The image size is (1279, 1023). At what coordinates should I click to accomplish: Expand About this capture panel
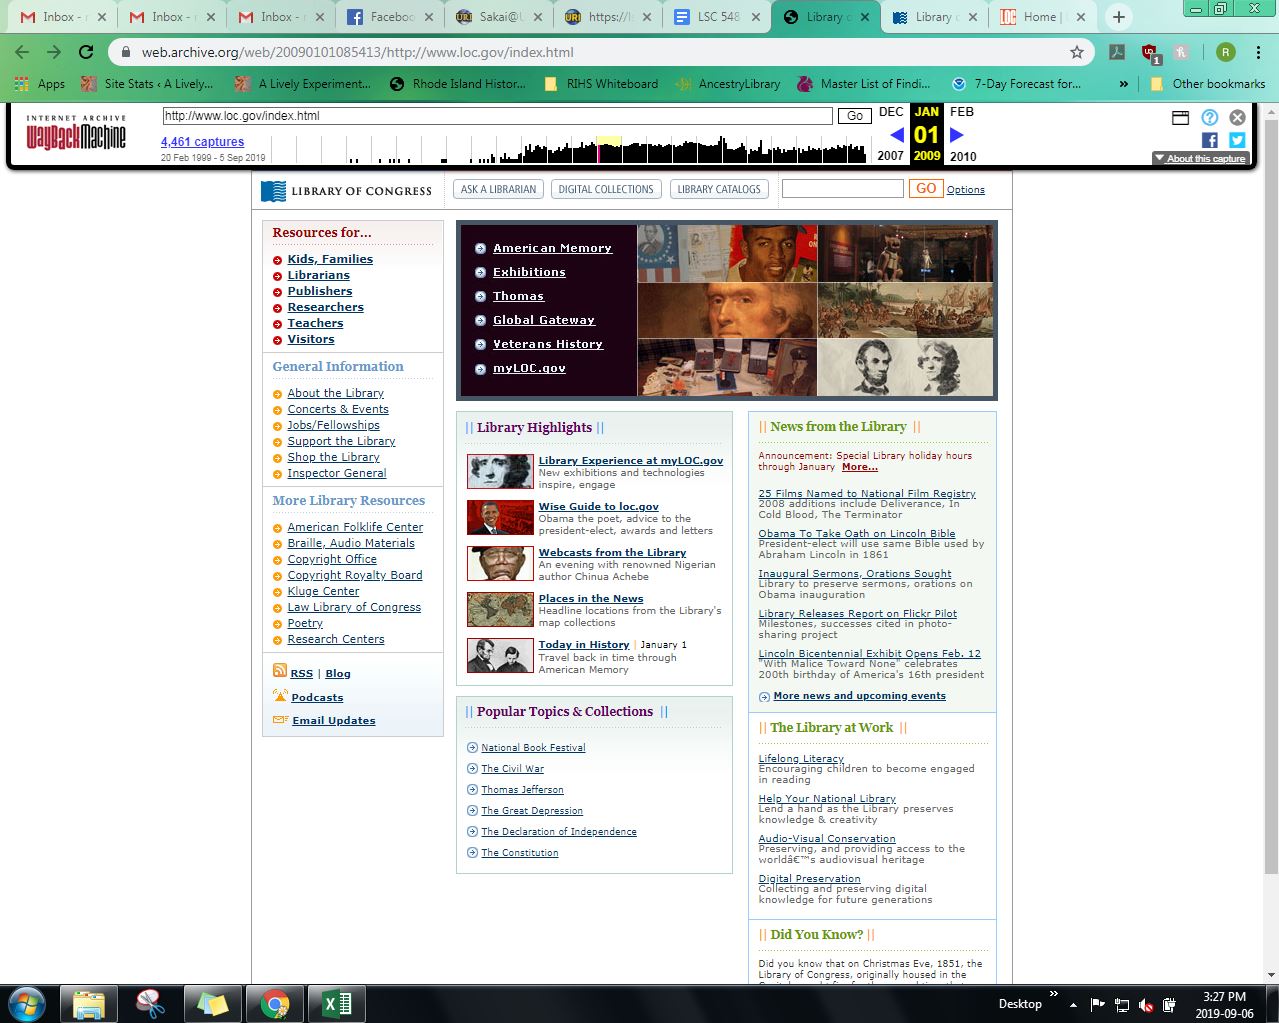[x=1201, y=158]
